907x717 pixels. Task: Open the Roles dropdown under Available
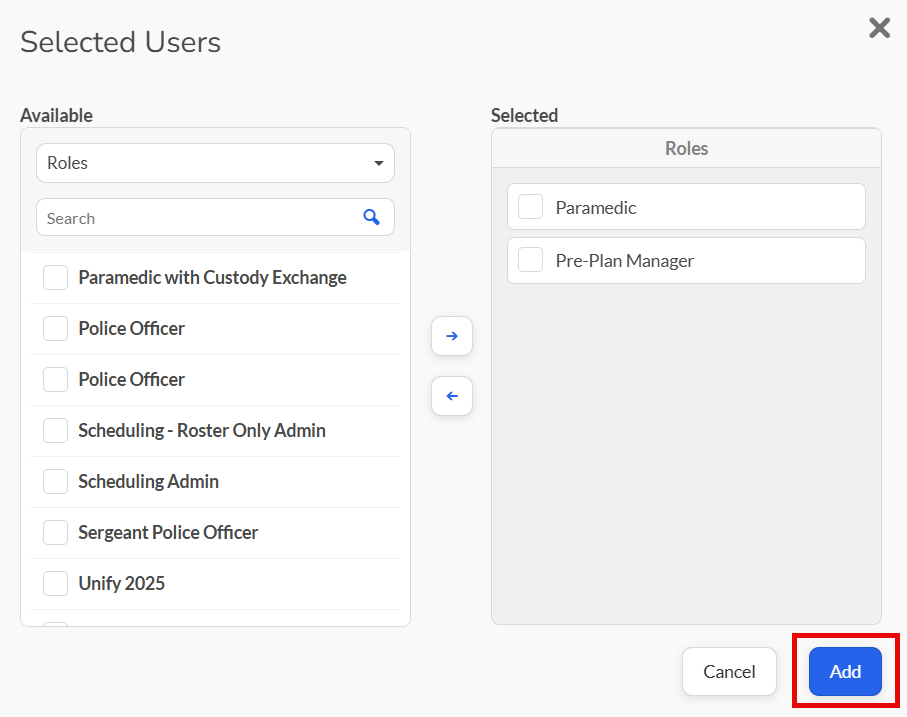(x=215, y=163)
